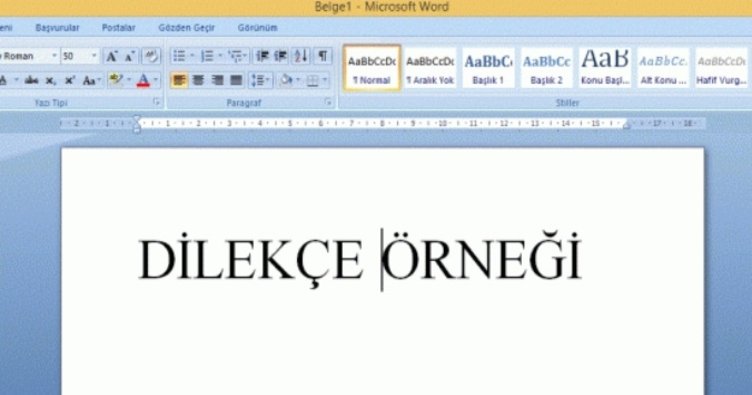Screen dimensions: 752x395
Task: Click the Shrink Font icon
Action: coord(130,57)
